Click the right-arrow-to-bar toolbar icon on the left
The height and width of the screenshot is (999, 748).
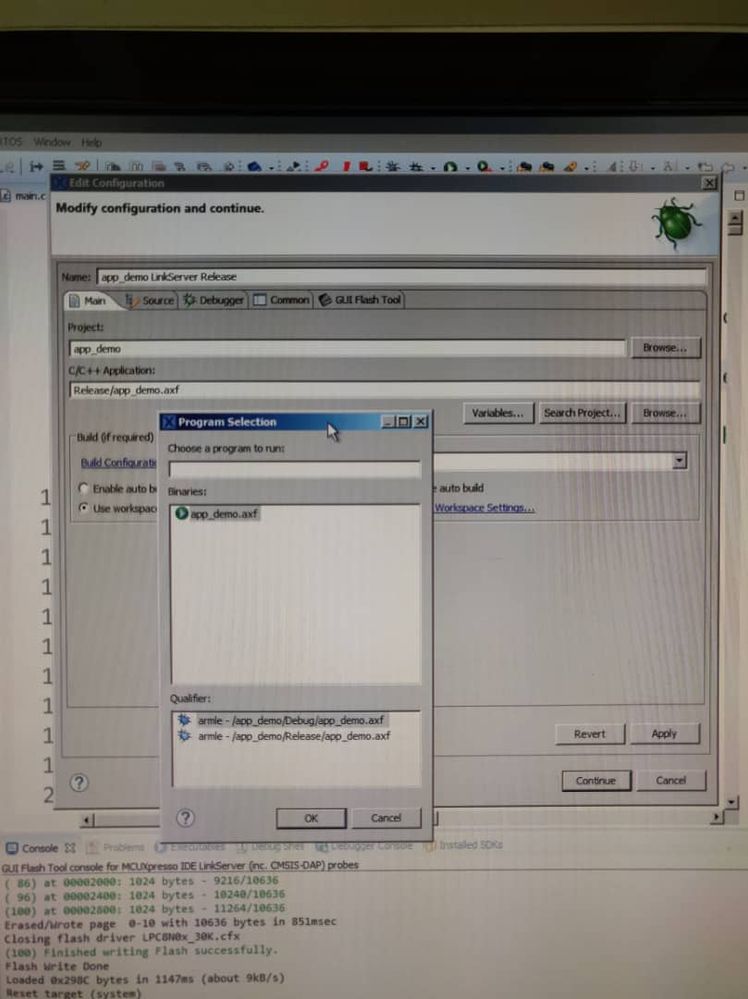pyautogui.click(x=36, y=166)
